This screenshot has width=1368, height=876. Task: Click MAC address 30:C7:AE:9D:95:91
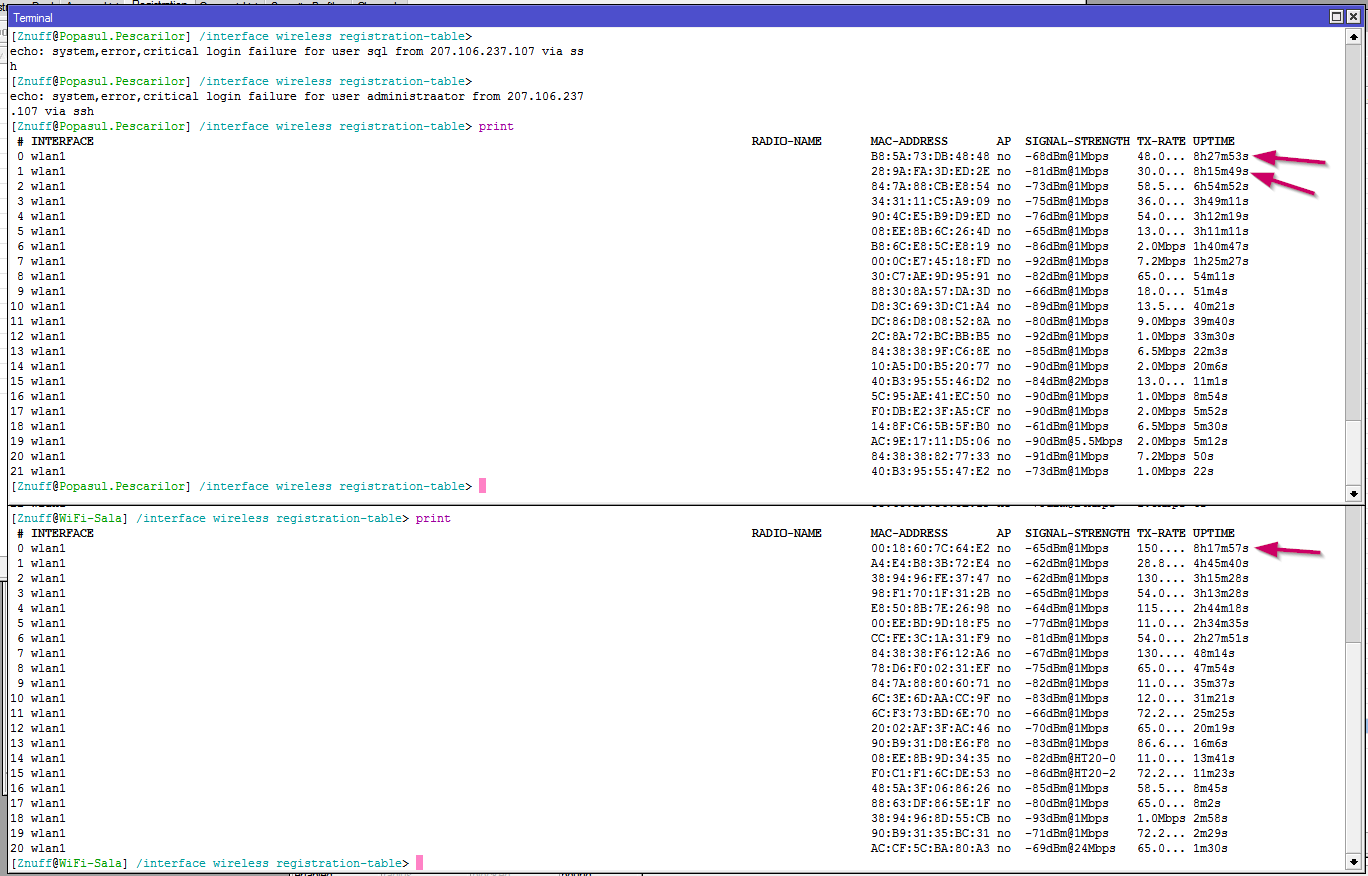tap(930, 276)
